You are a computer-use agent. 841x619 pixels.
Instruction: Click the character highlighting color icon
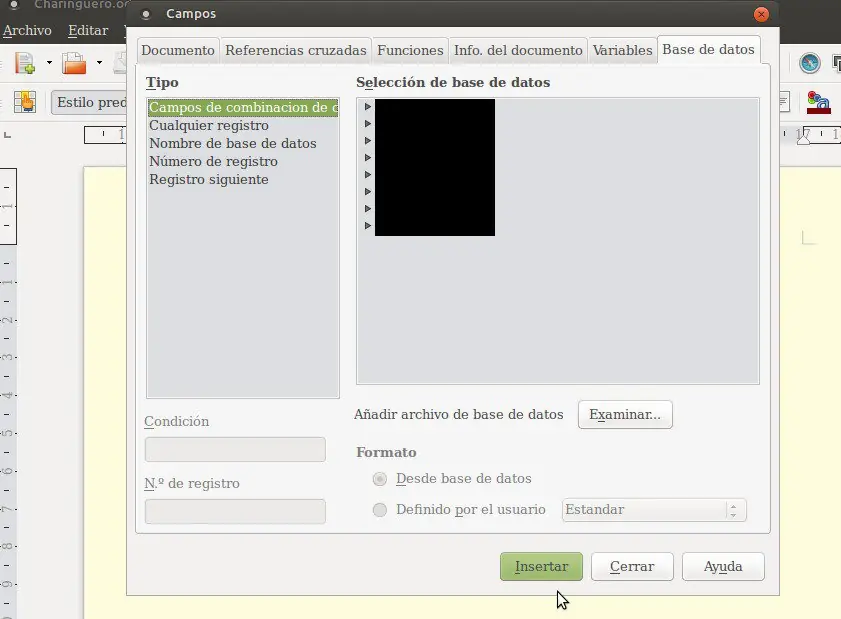818,102
